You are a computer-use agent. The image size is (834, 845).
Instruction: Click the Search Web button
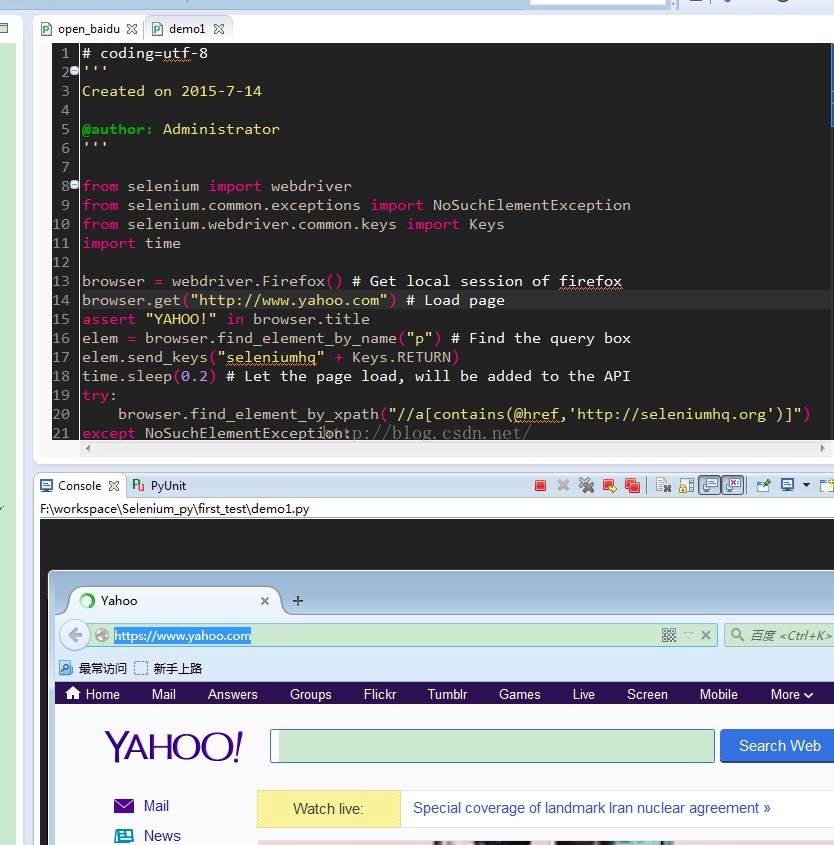coord(779,746)
